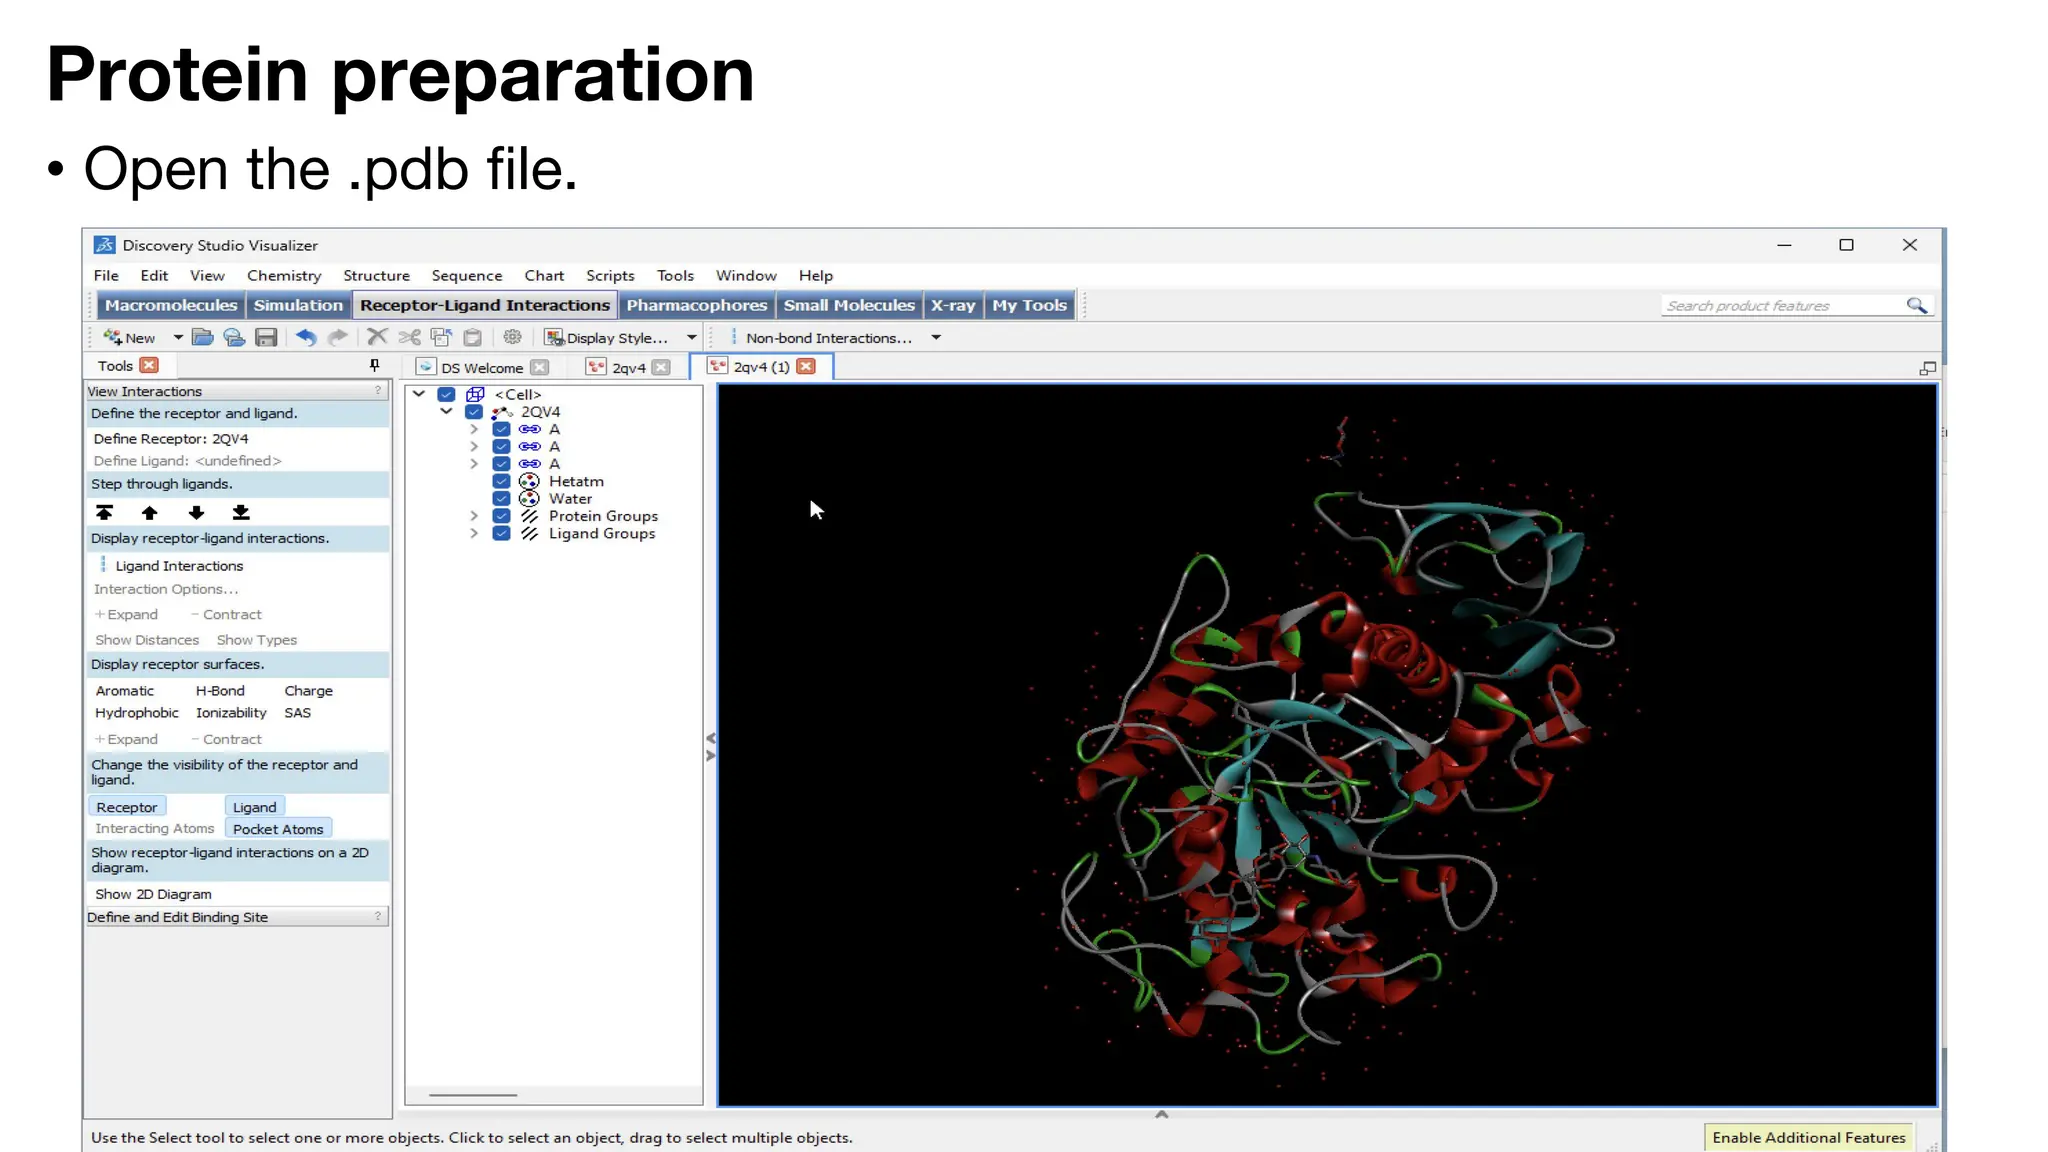Click the Paste clipboard icon

(473, 337)
